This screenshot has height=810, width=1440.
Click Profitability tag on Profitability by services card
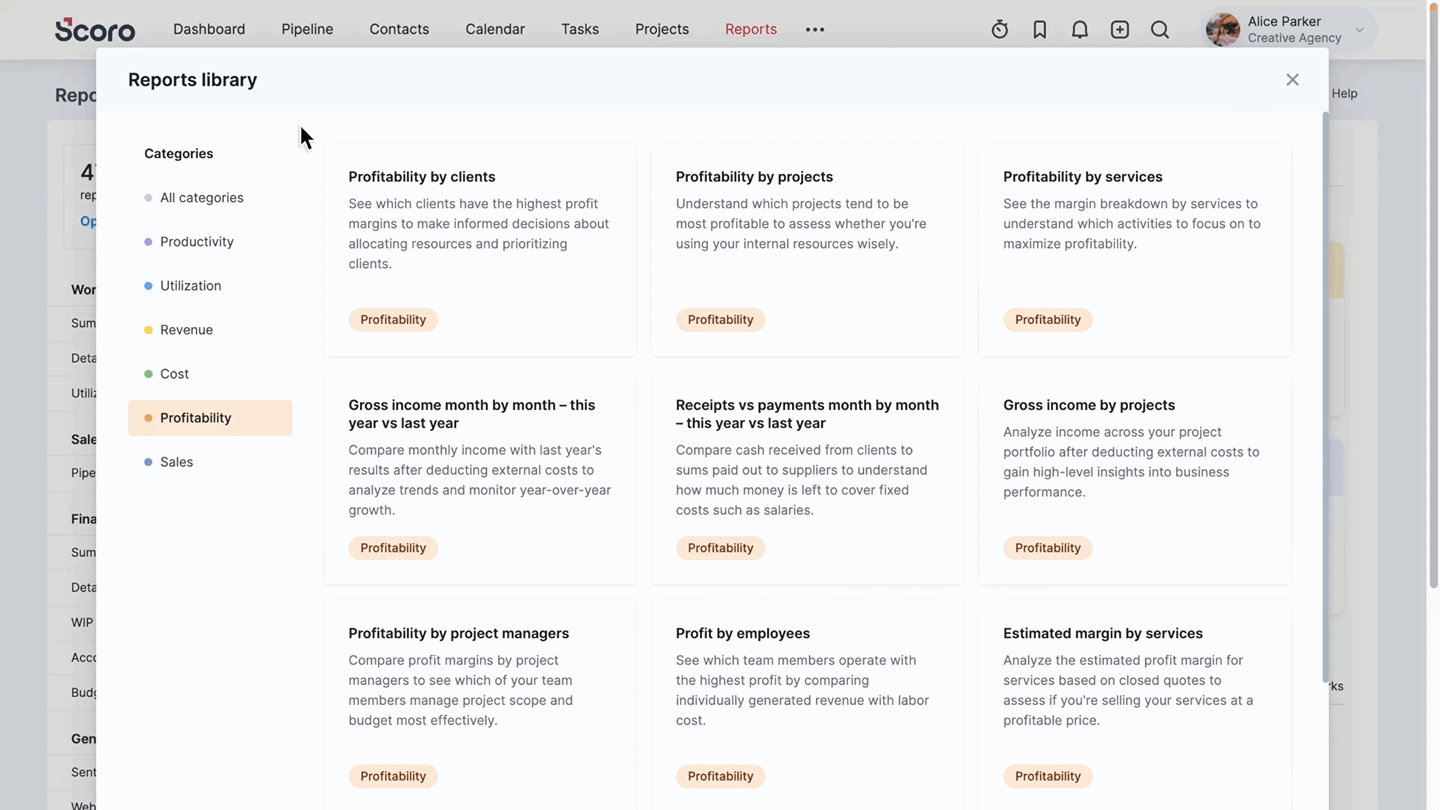(1048, 320)
